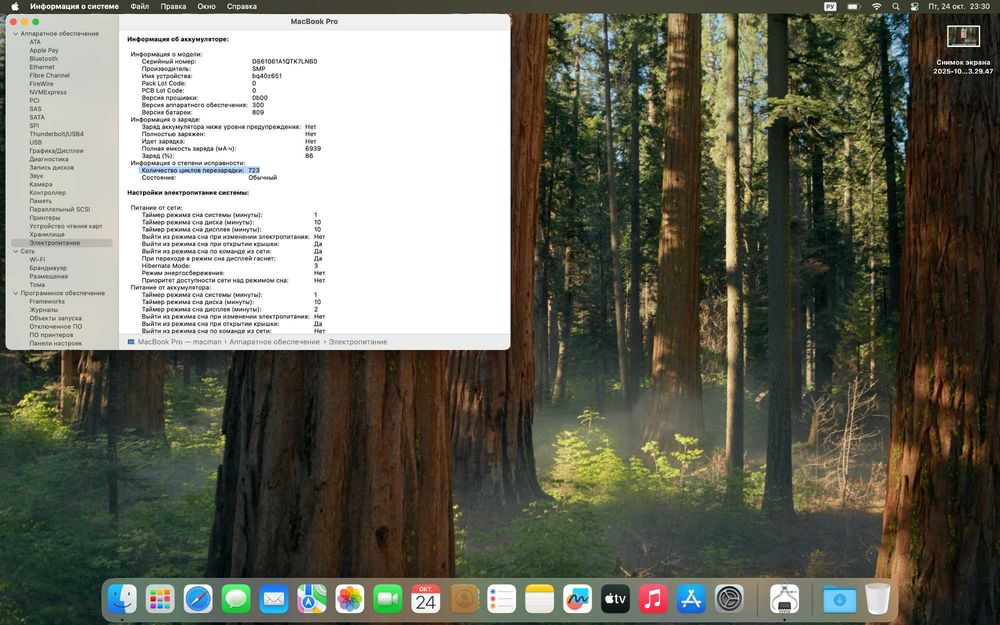1000x625 pixels.
Task: Select Камера in the sidebar
Action: pos(41,184)
